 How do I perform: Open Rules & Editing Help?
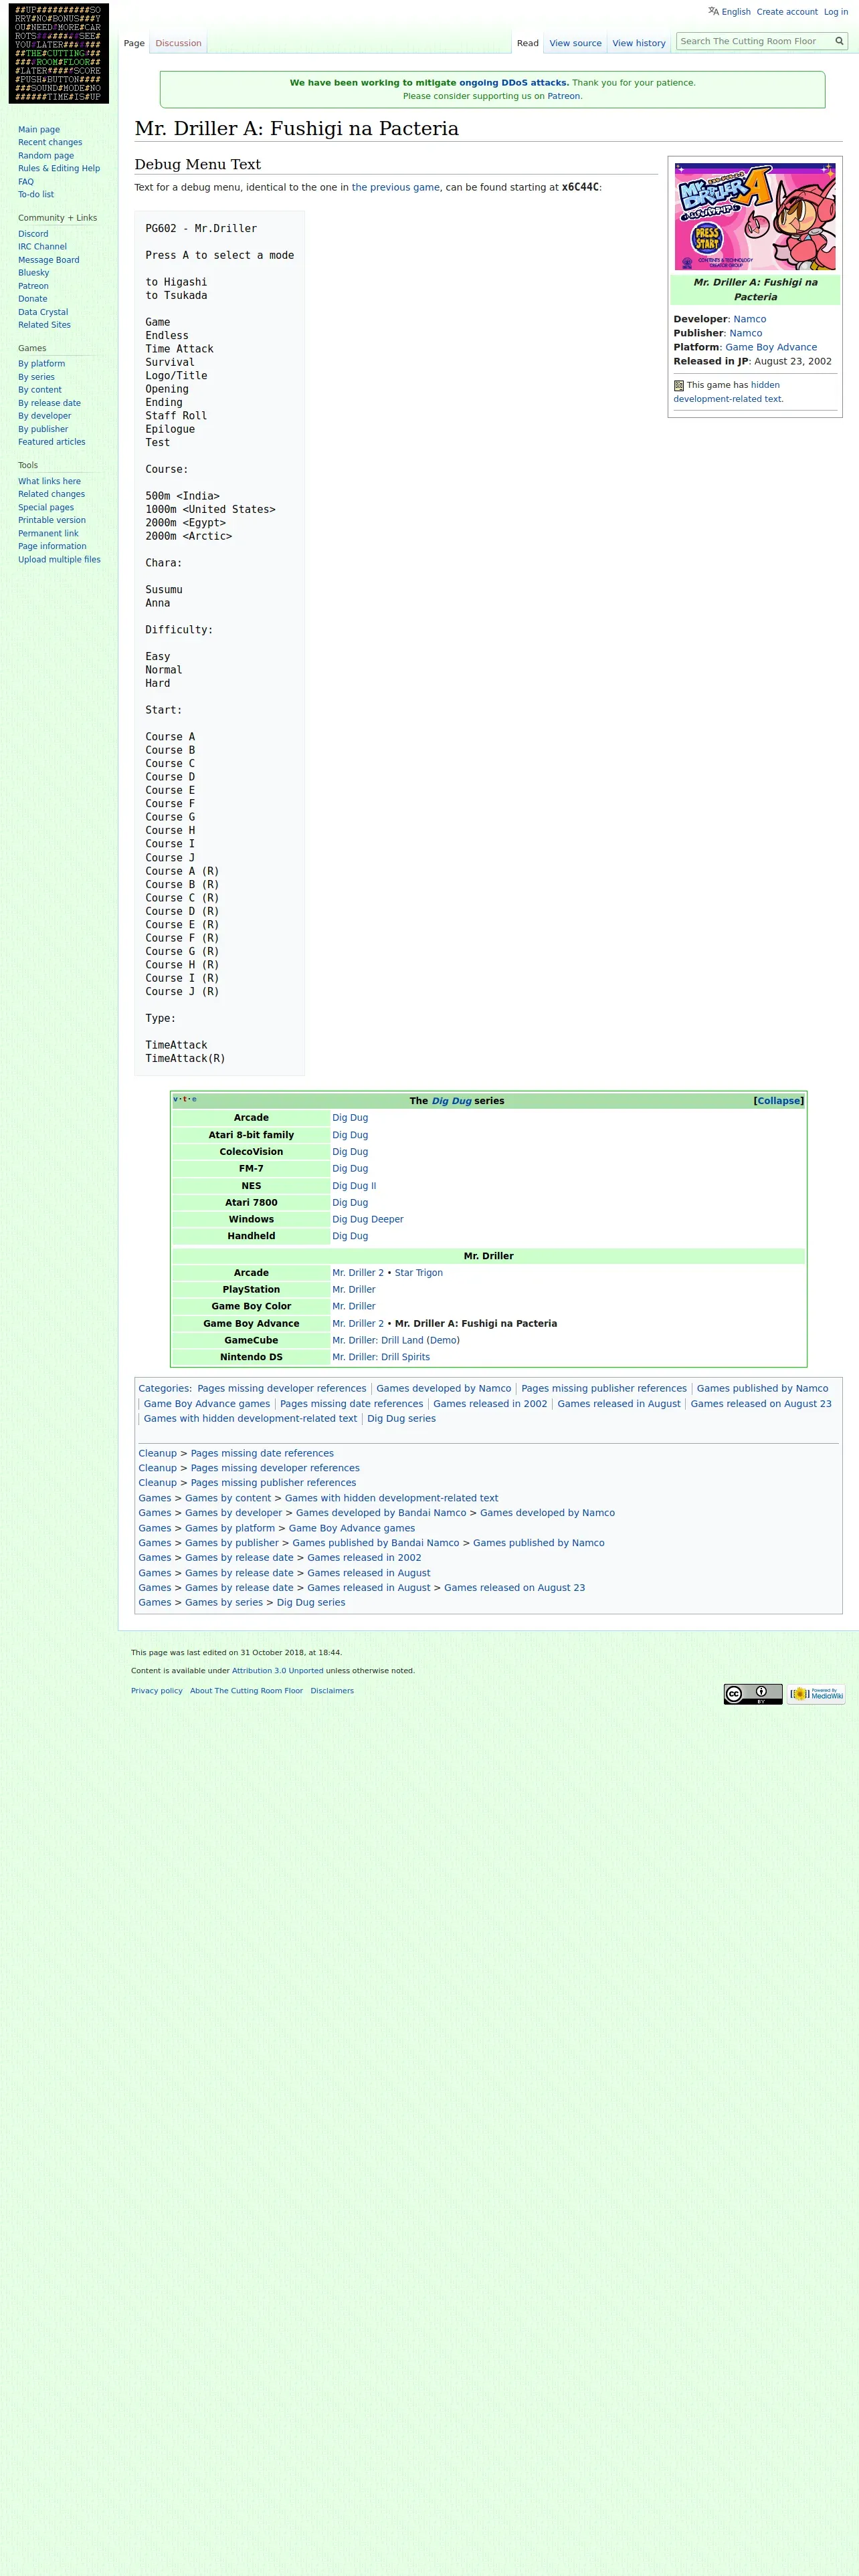point(59,169)
